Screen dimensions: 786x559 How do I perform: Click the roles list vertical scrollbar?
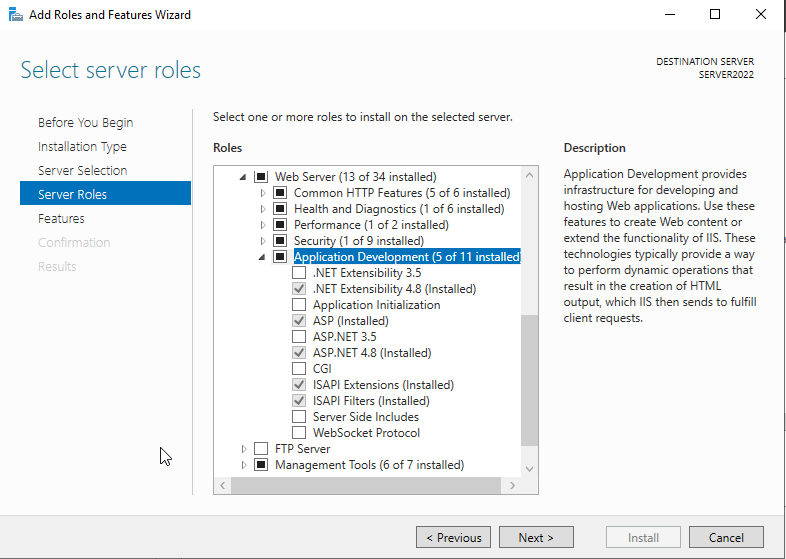coord(530,380)
